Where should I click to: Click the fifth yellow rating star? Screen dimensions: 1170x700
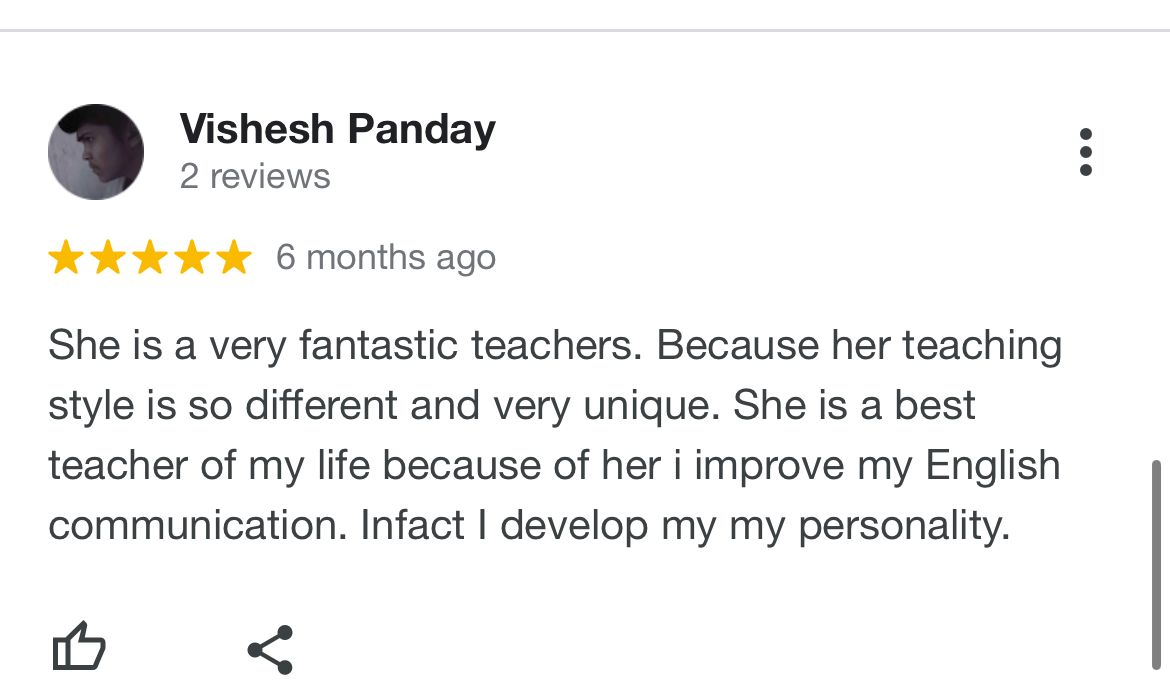[x=234, y=258]
